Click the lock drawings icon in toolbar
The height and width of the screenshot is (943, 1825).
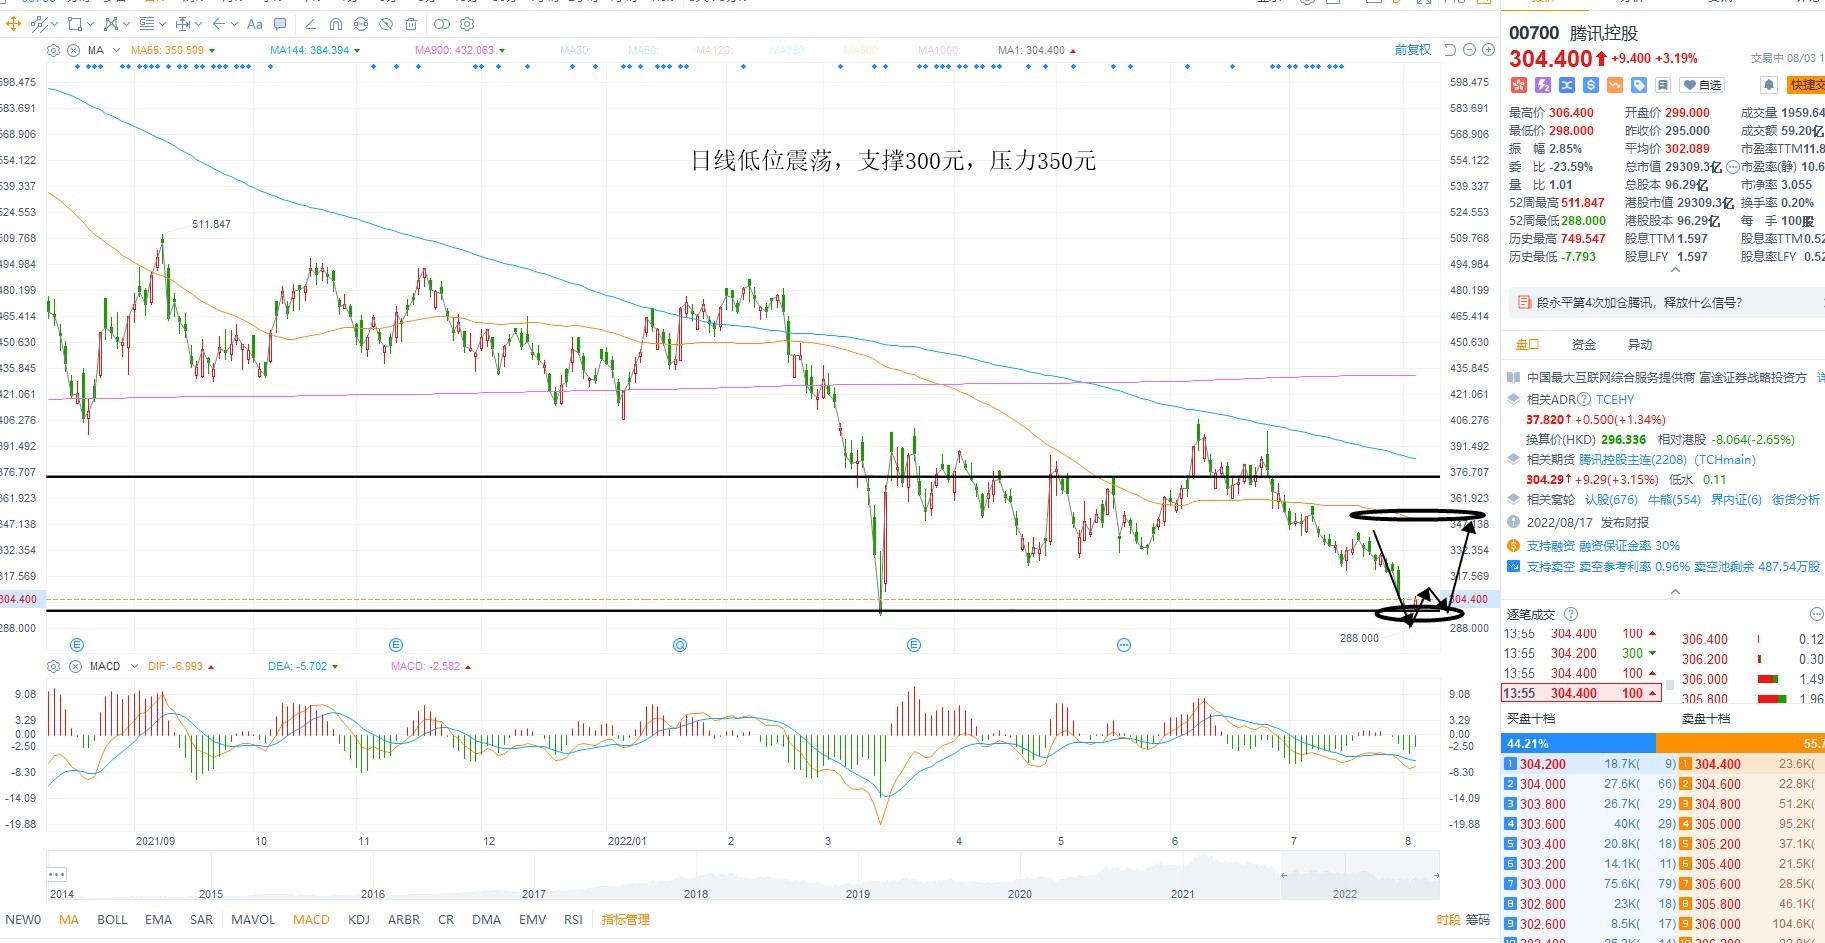(x=361, y=23)
